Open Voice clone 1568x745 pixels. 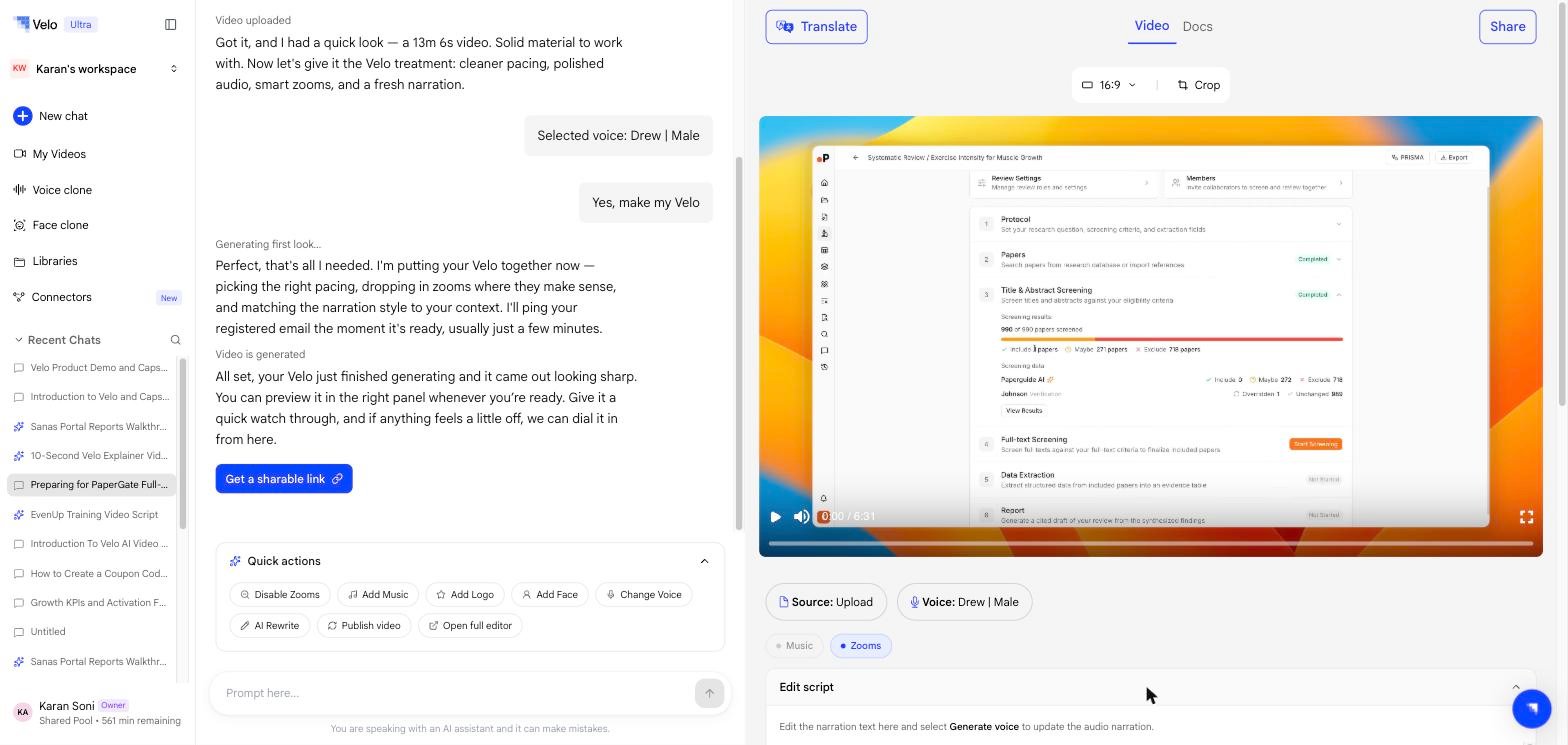53,190
